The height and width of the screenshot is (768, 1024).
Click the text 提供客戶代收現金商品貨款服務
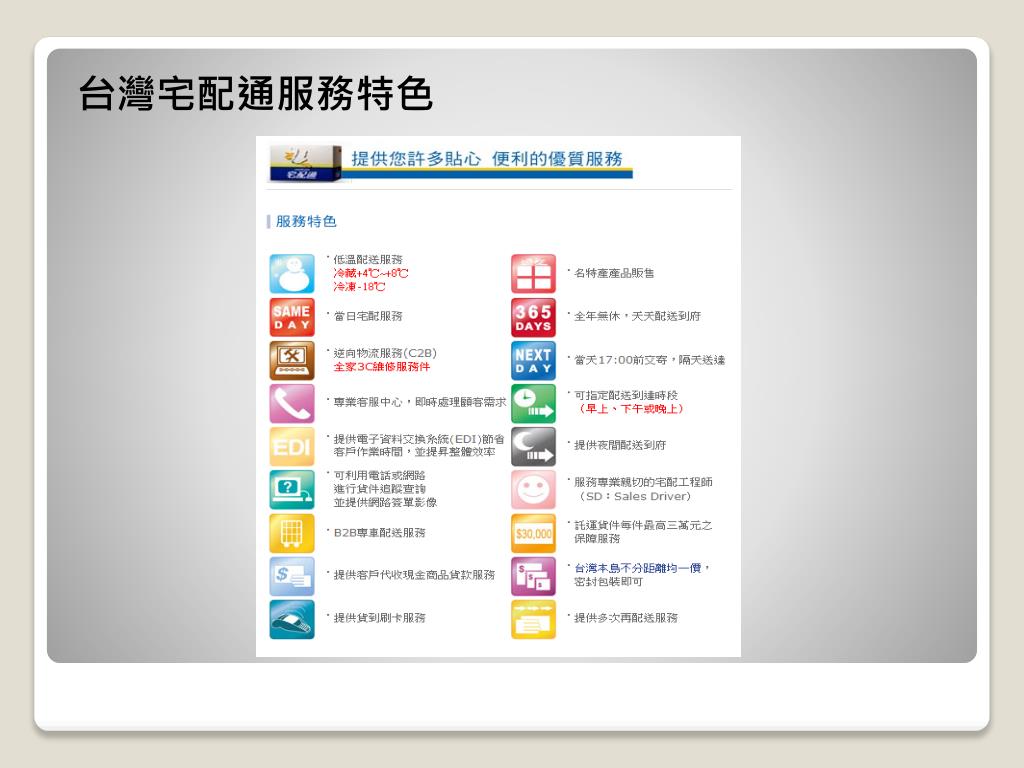[x=414, y=575]
